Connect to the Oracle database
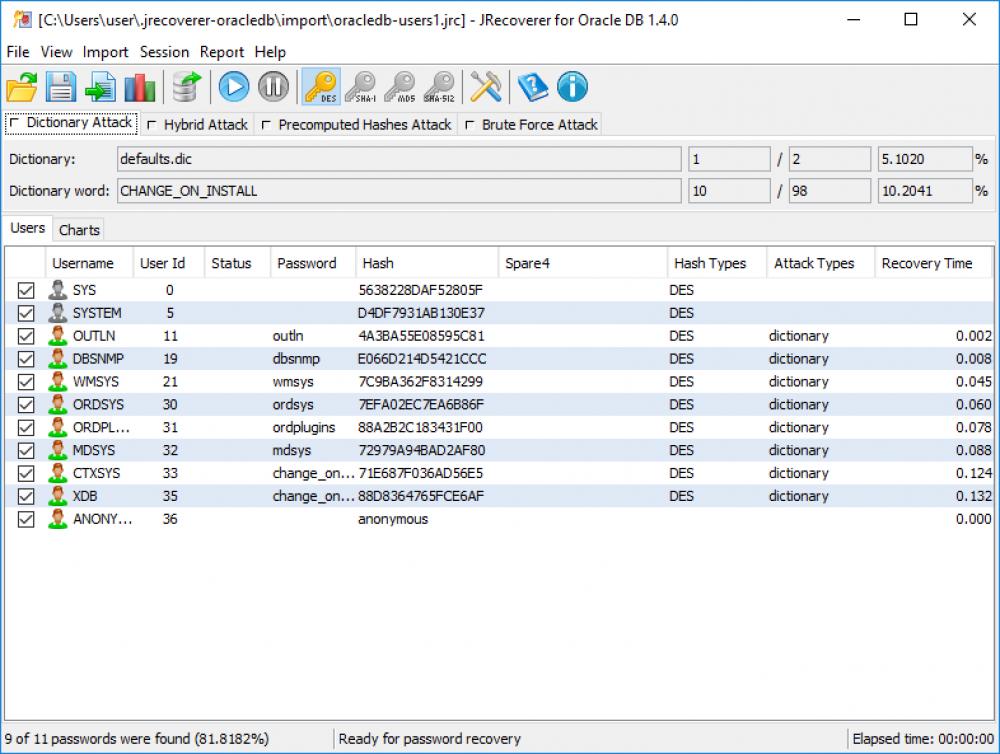 click(184, 87)
